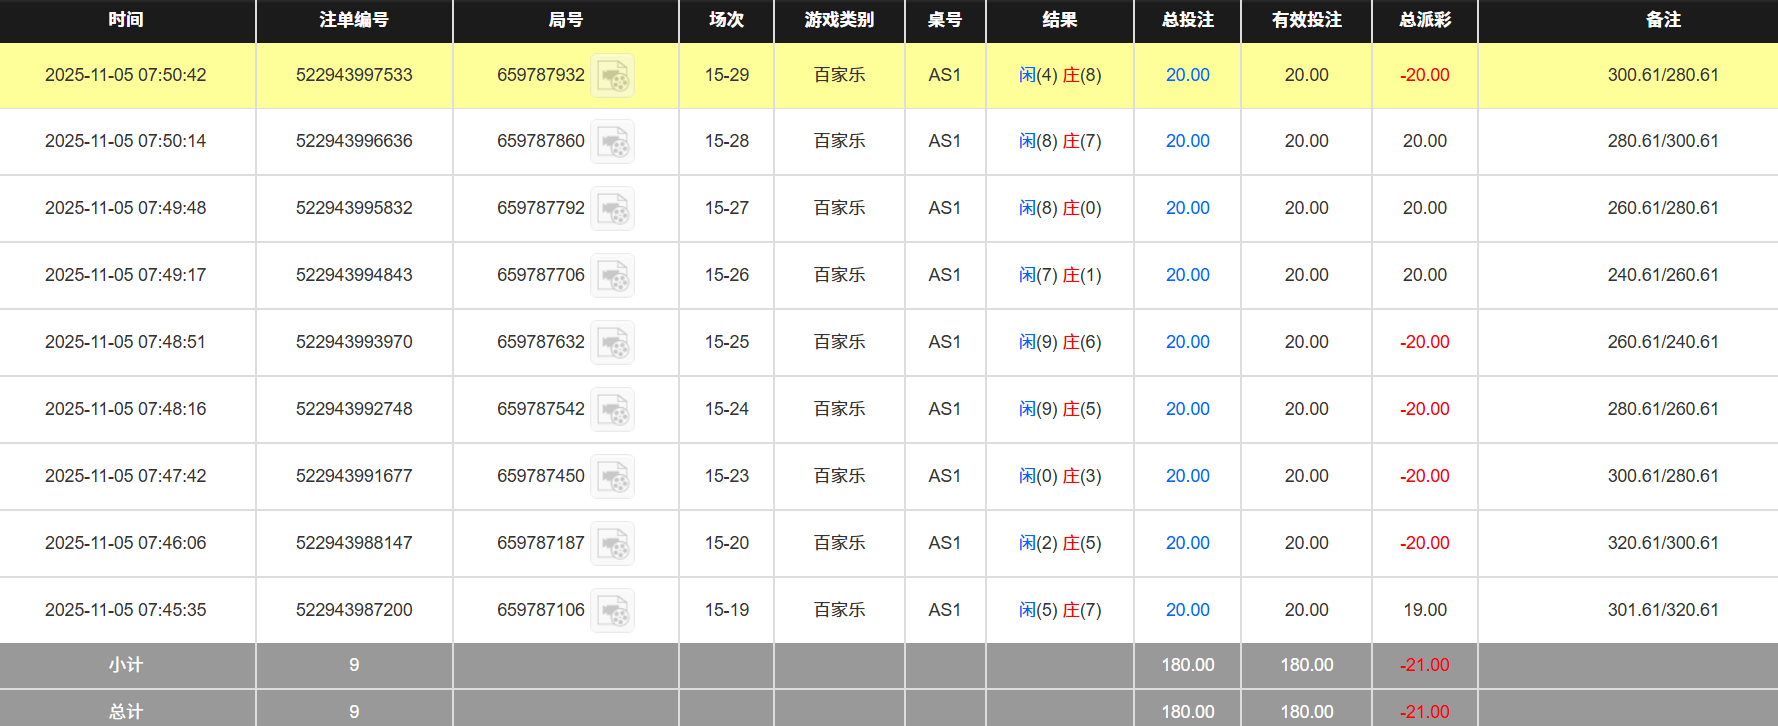Click the replay icon next to 659787632
The image size is (1778, 726).
pos(612,343)
